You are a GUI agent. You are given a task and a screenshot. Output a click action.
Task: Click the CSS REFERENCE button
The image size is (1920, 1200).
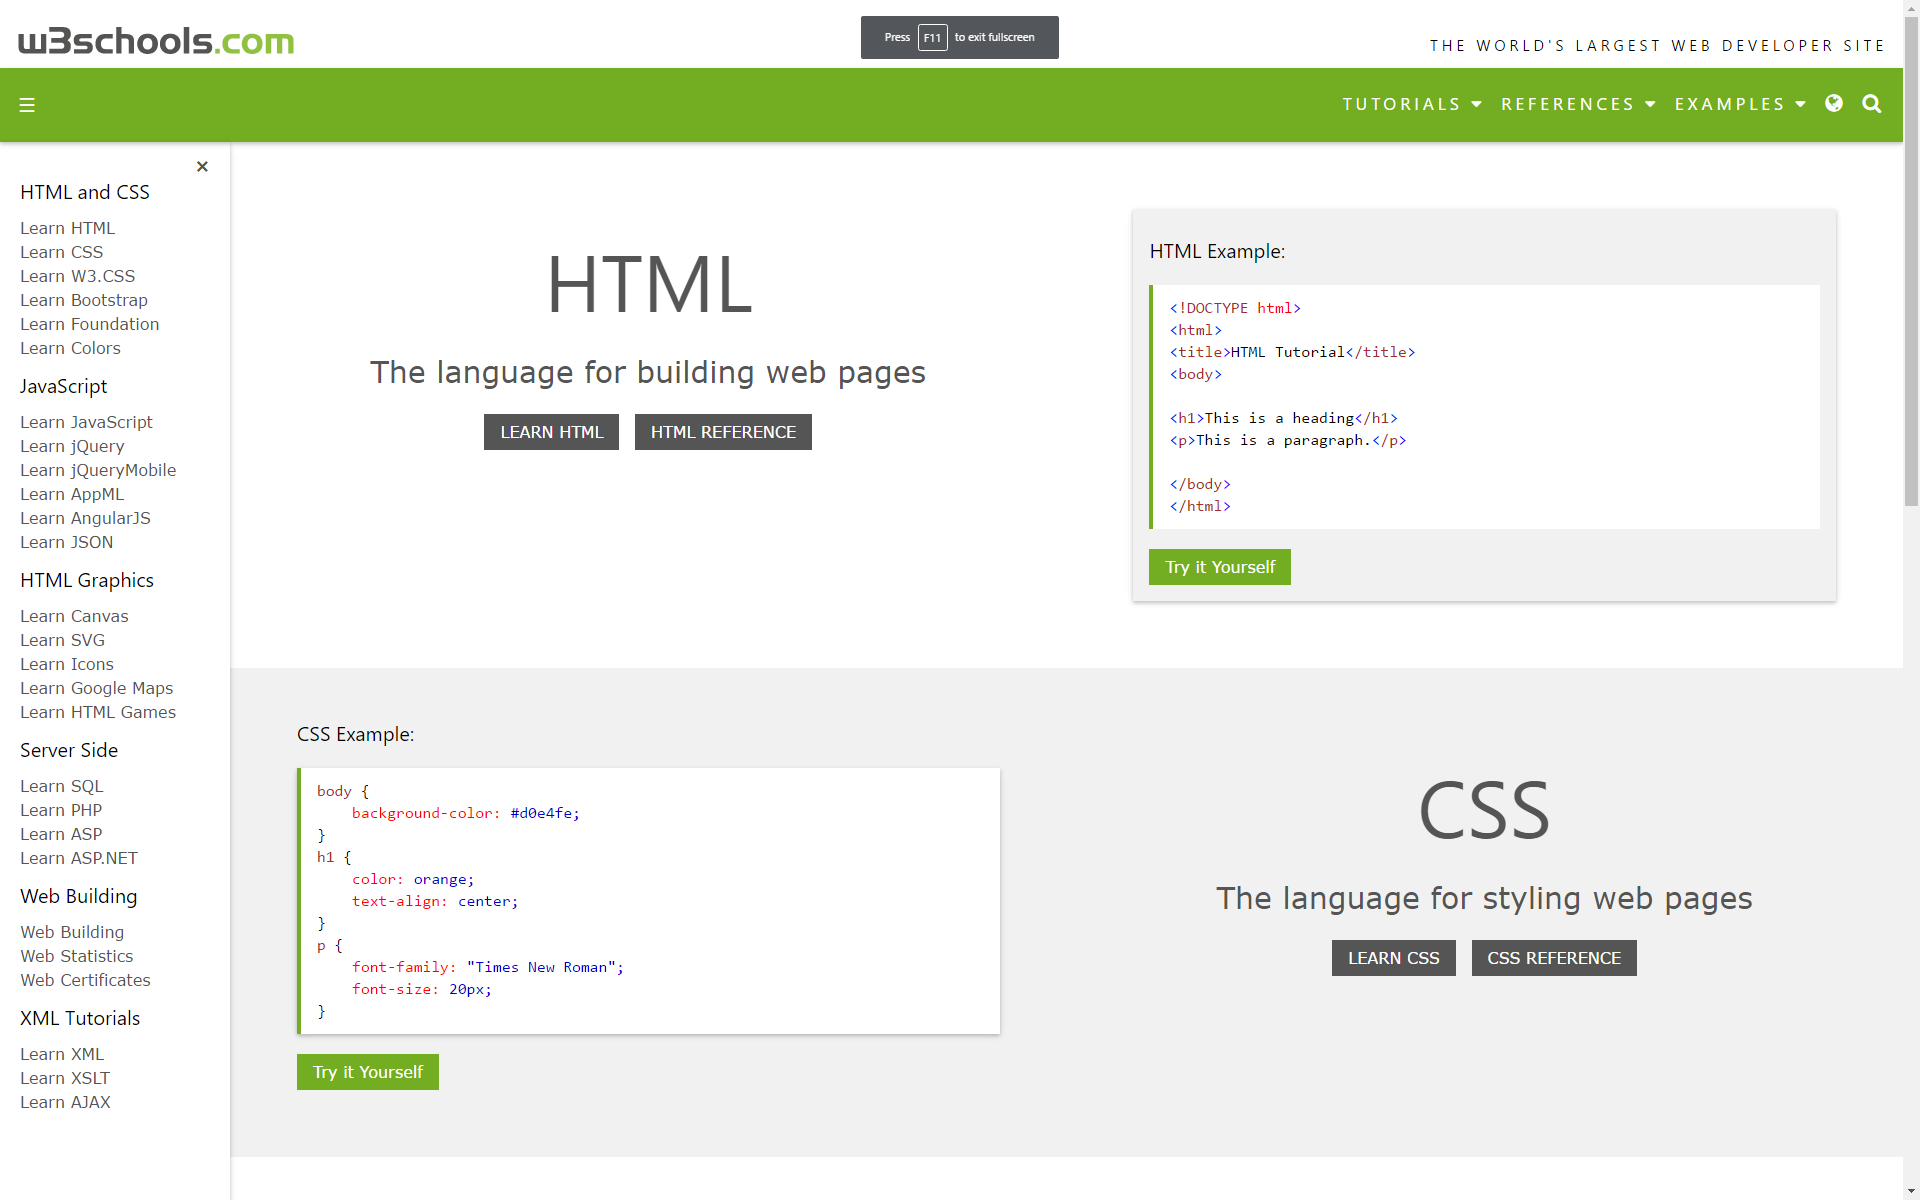tap(1554, 958)
